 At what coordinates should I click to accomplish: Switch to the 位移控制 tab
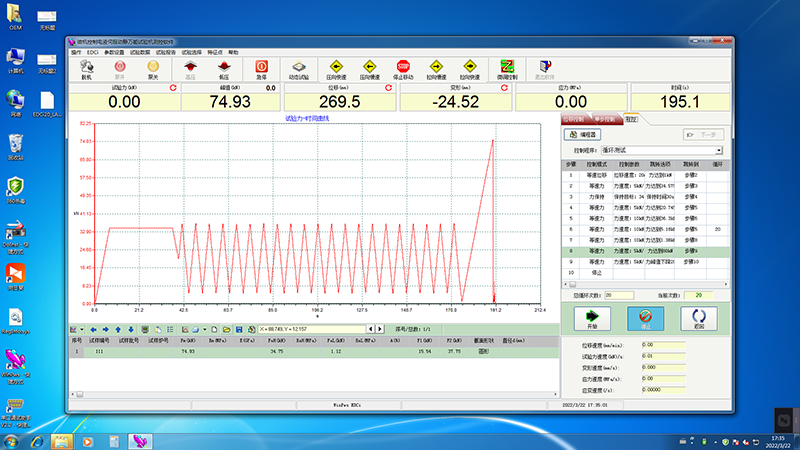575,118
